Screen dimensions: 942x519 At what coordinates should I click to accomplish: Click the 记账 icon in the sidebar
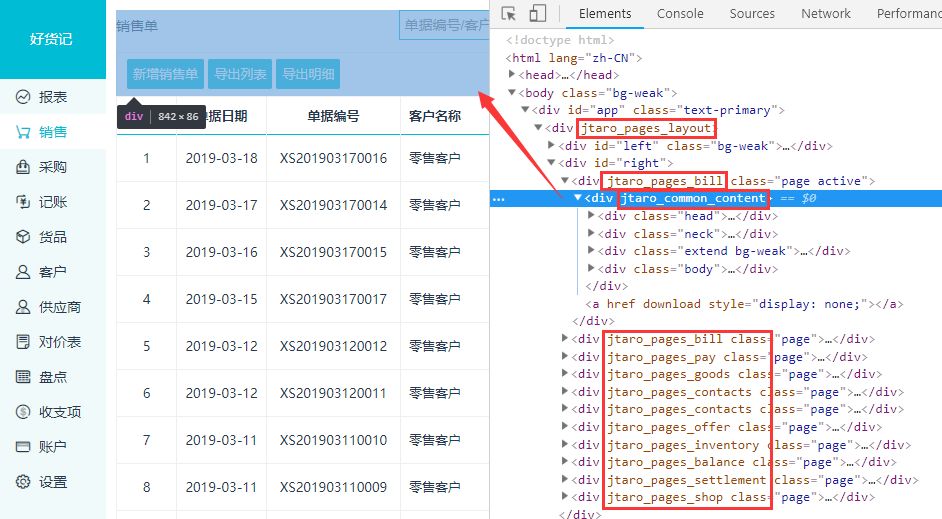[x=23, y=202]
